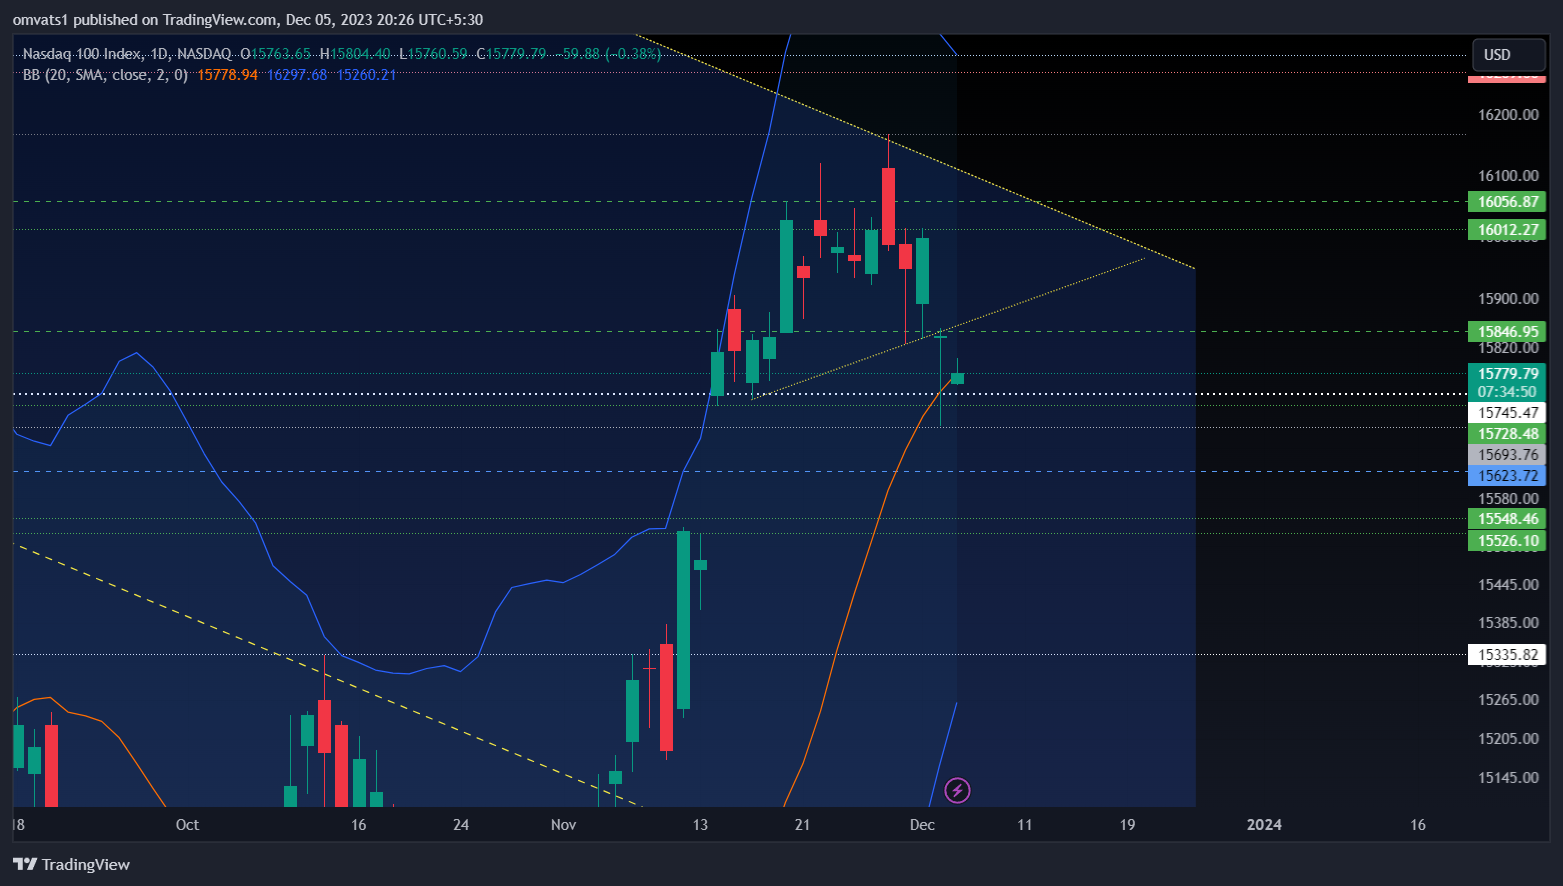Screen dimensions: 1563x886
Task: Click the countdown timer 07:34:50
Action: 1507,392
